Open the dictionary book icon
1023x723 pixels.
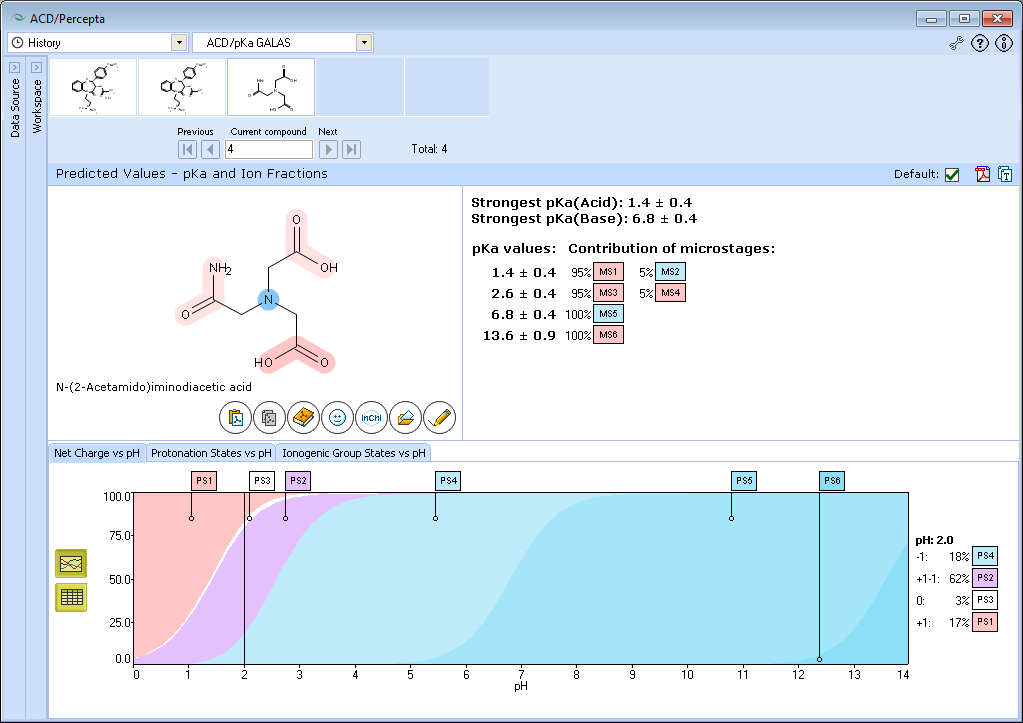tap(303, 418)
